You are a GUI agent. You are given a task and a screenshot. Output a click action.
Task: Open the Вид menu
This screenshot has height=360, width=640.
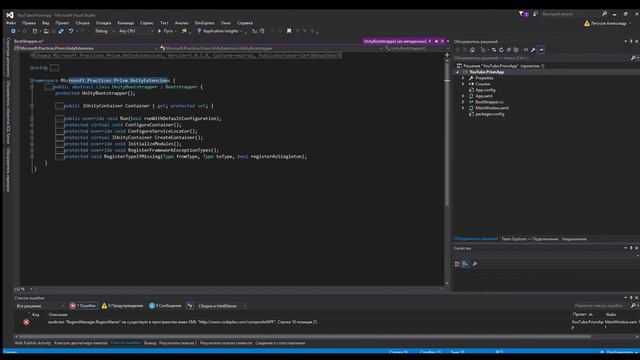coord(46,23)
